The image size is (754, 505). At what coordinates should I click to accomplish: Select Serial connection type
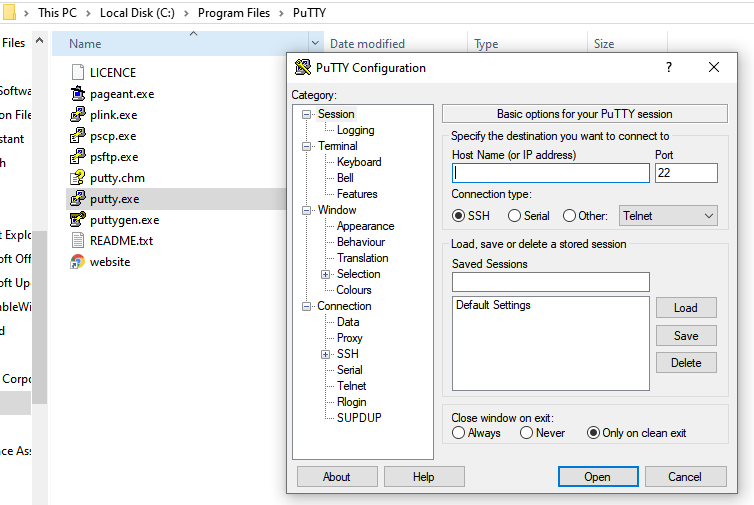514,215
